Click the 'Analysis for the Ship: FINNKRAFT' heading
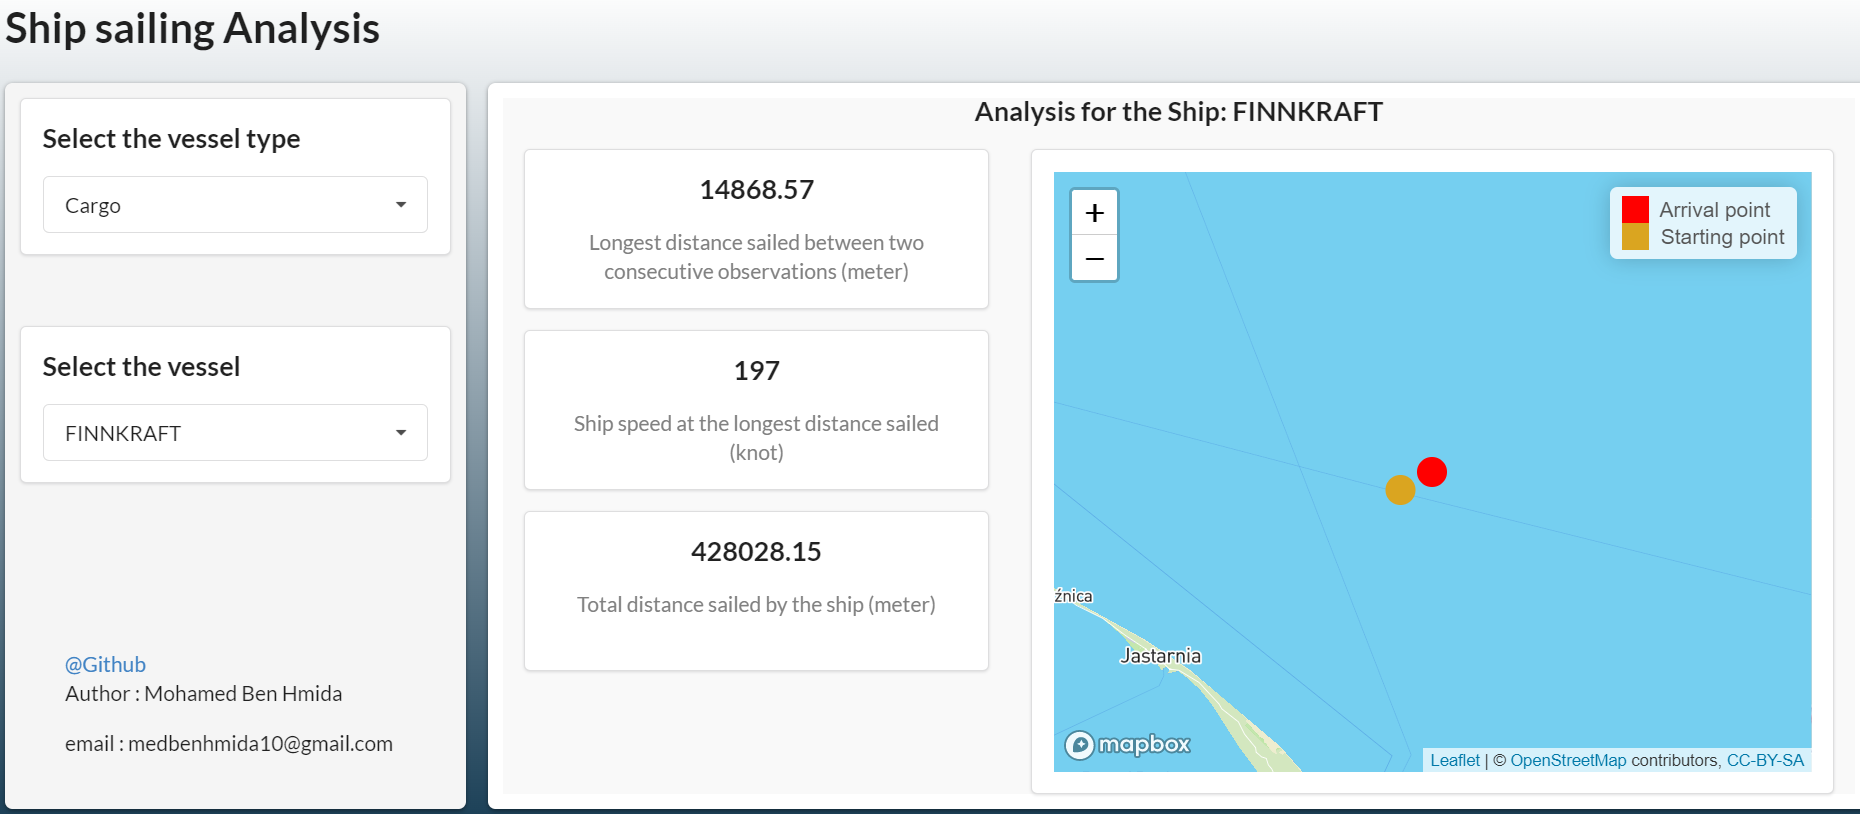This screenshot has width=1860, height=814. coord(1179,112)
